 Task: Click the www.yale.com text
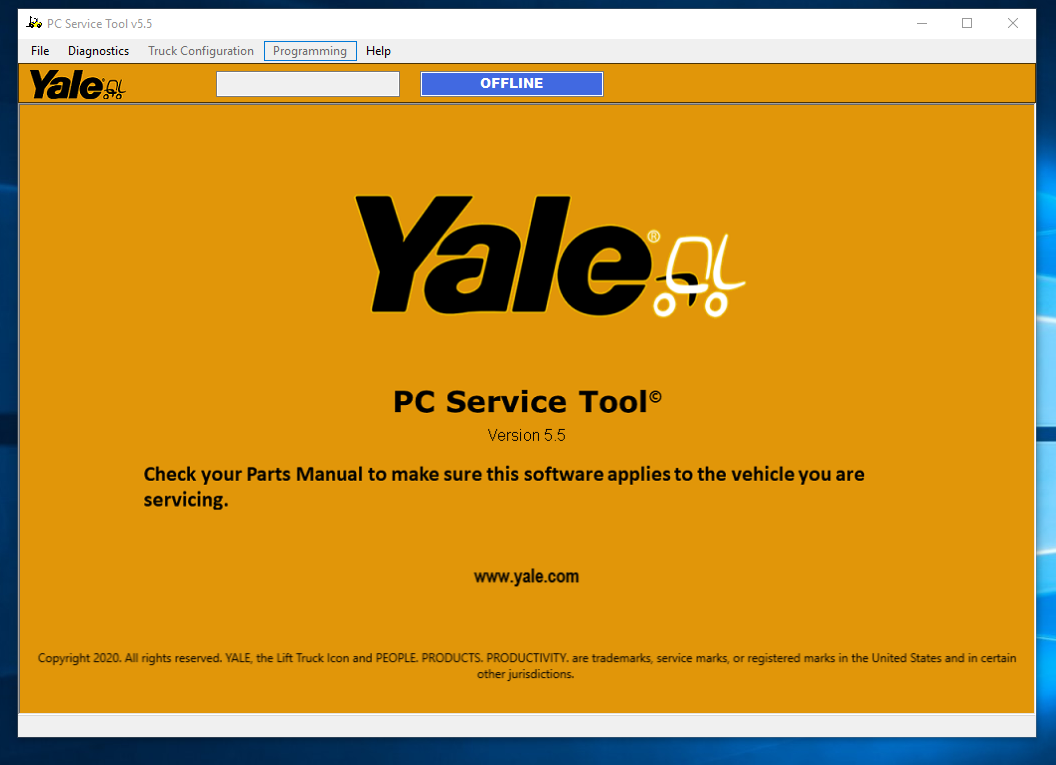(526, 576)
